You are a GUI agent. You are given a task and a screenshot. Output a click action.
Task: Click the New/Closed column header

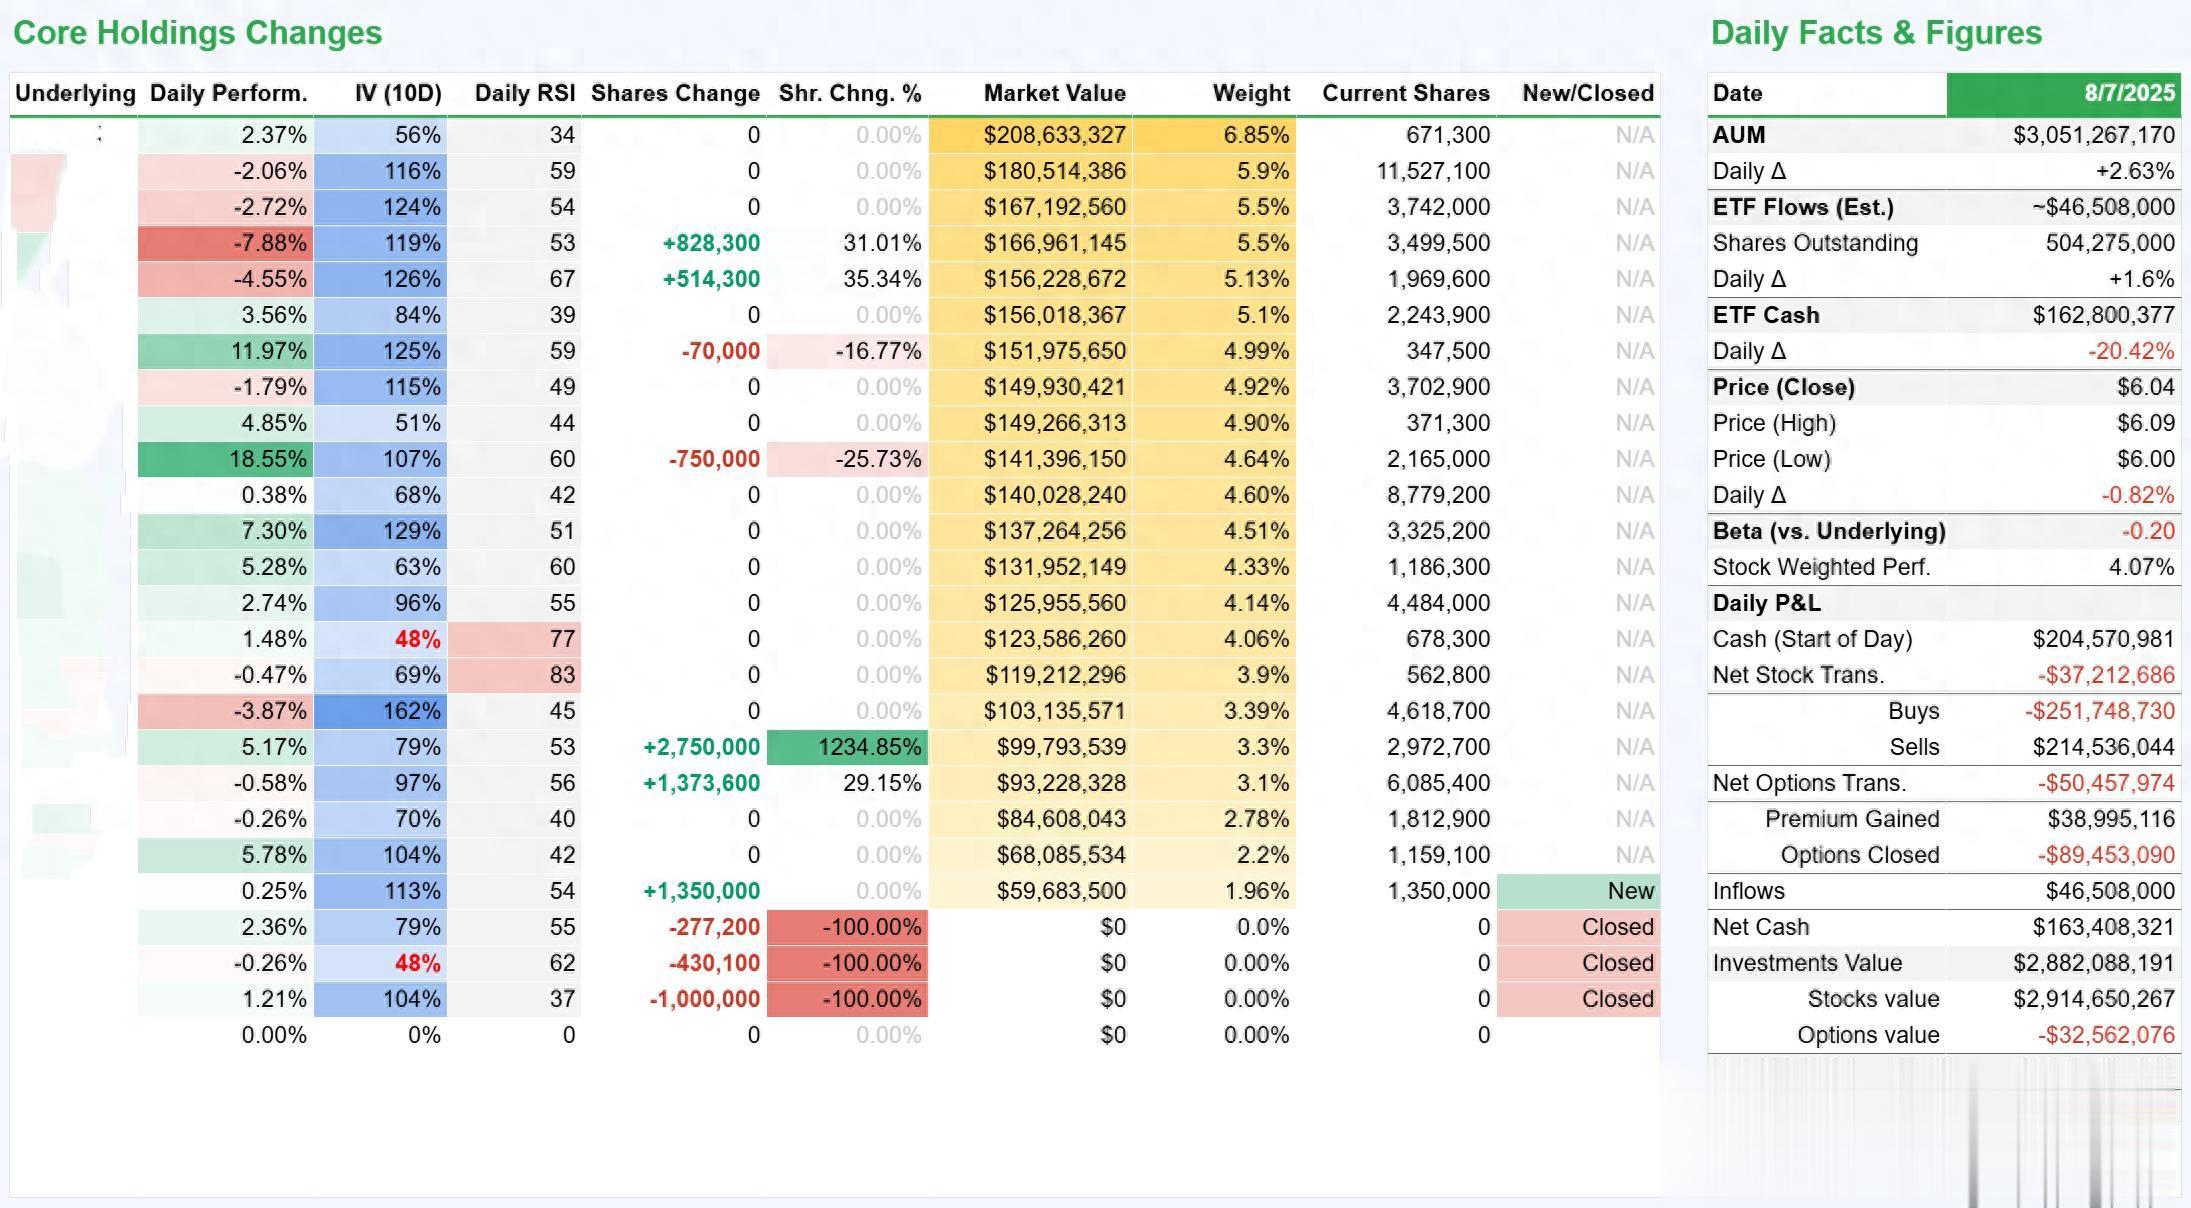point(1587,94)
